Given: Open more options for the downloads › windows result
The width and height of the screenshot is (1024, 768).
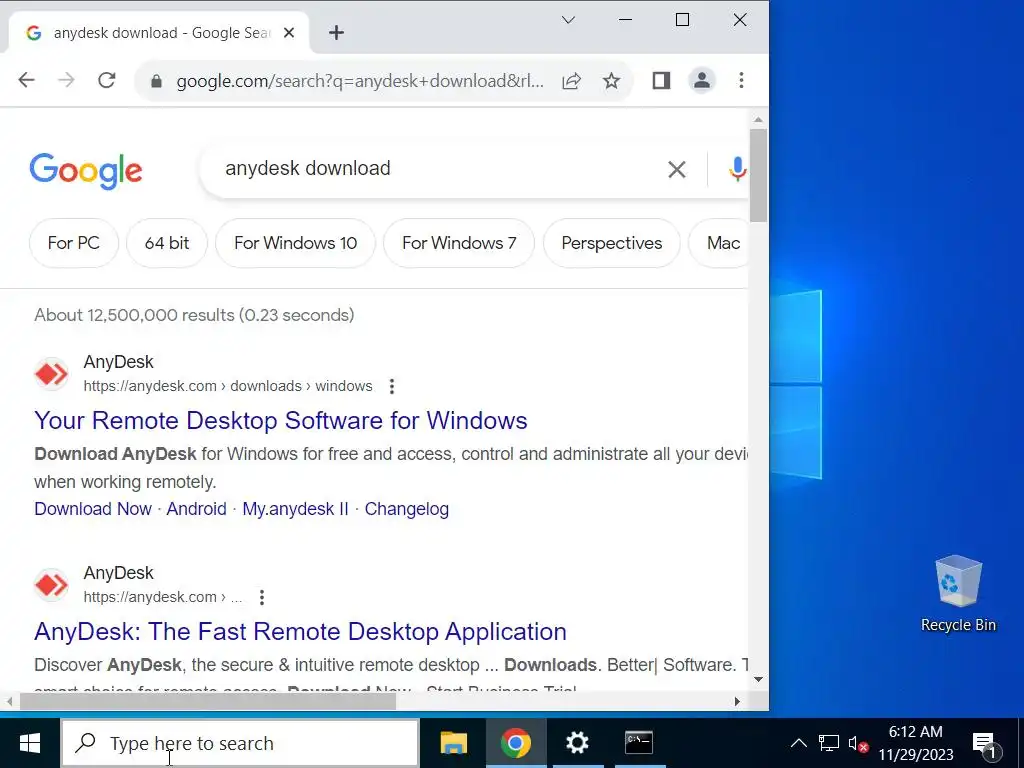Looking at the screenshot, I should (392, 386).
